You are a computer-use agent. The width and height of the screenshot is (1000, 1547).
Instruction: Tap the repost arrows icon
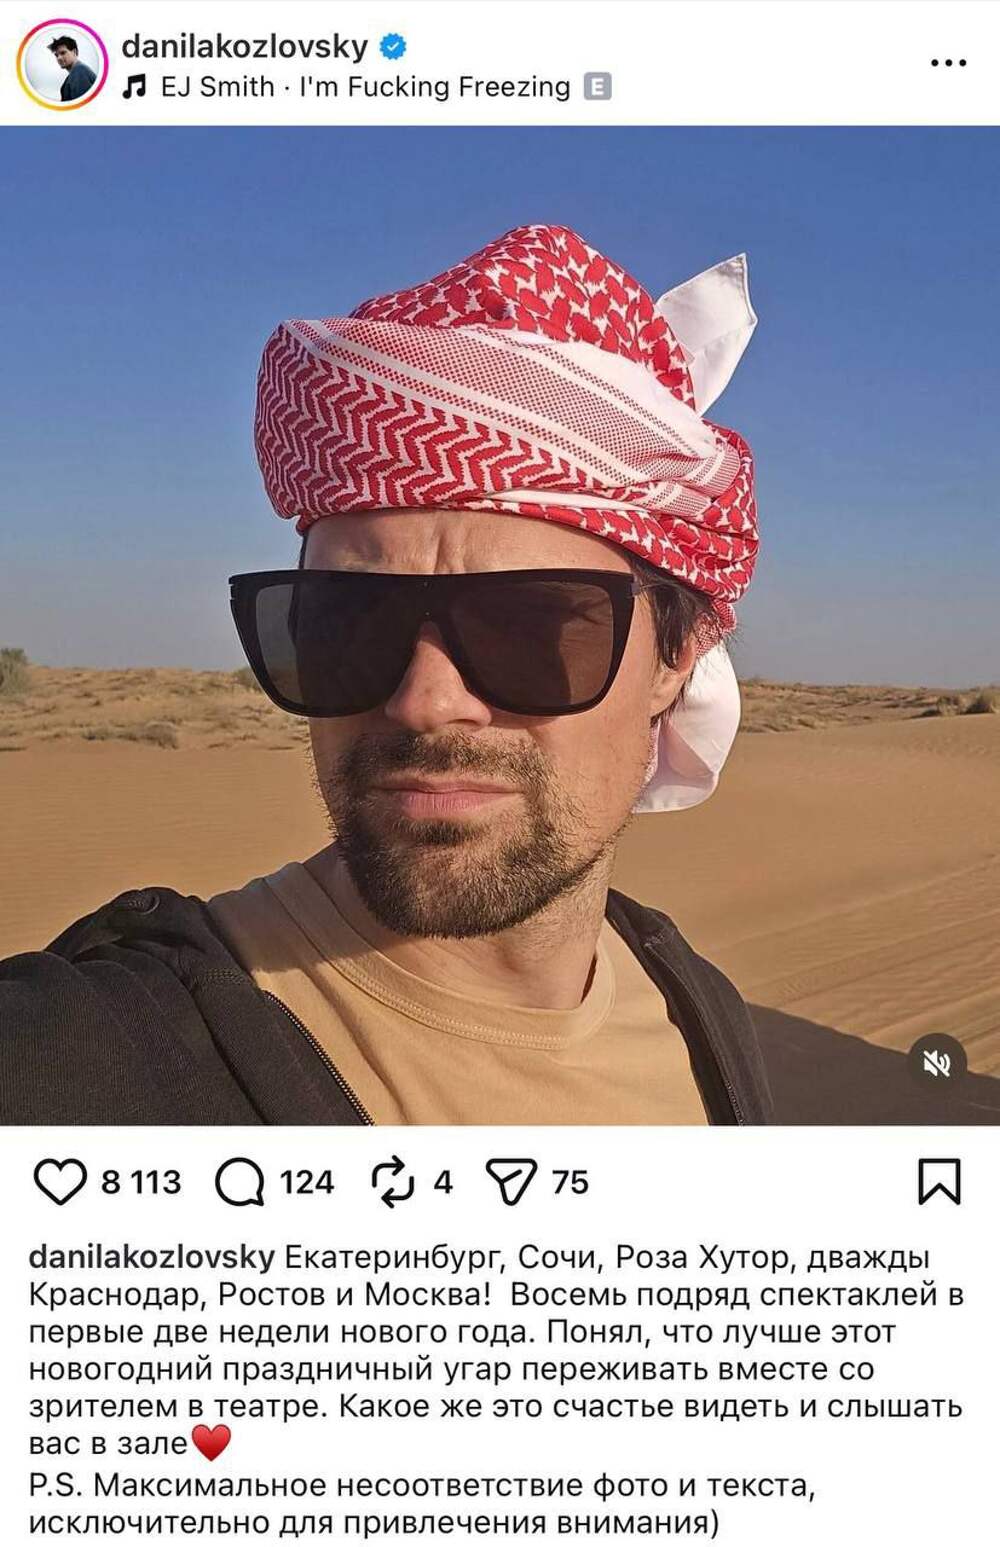click(x=393, y=1182)
